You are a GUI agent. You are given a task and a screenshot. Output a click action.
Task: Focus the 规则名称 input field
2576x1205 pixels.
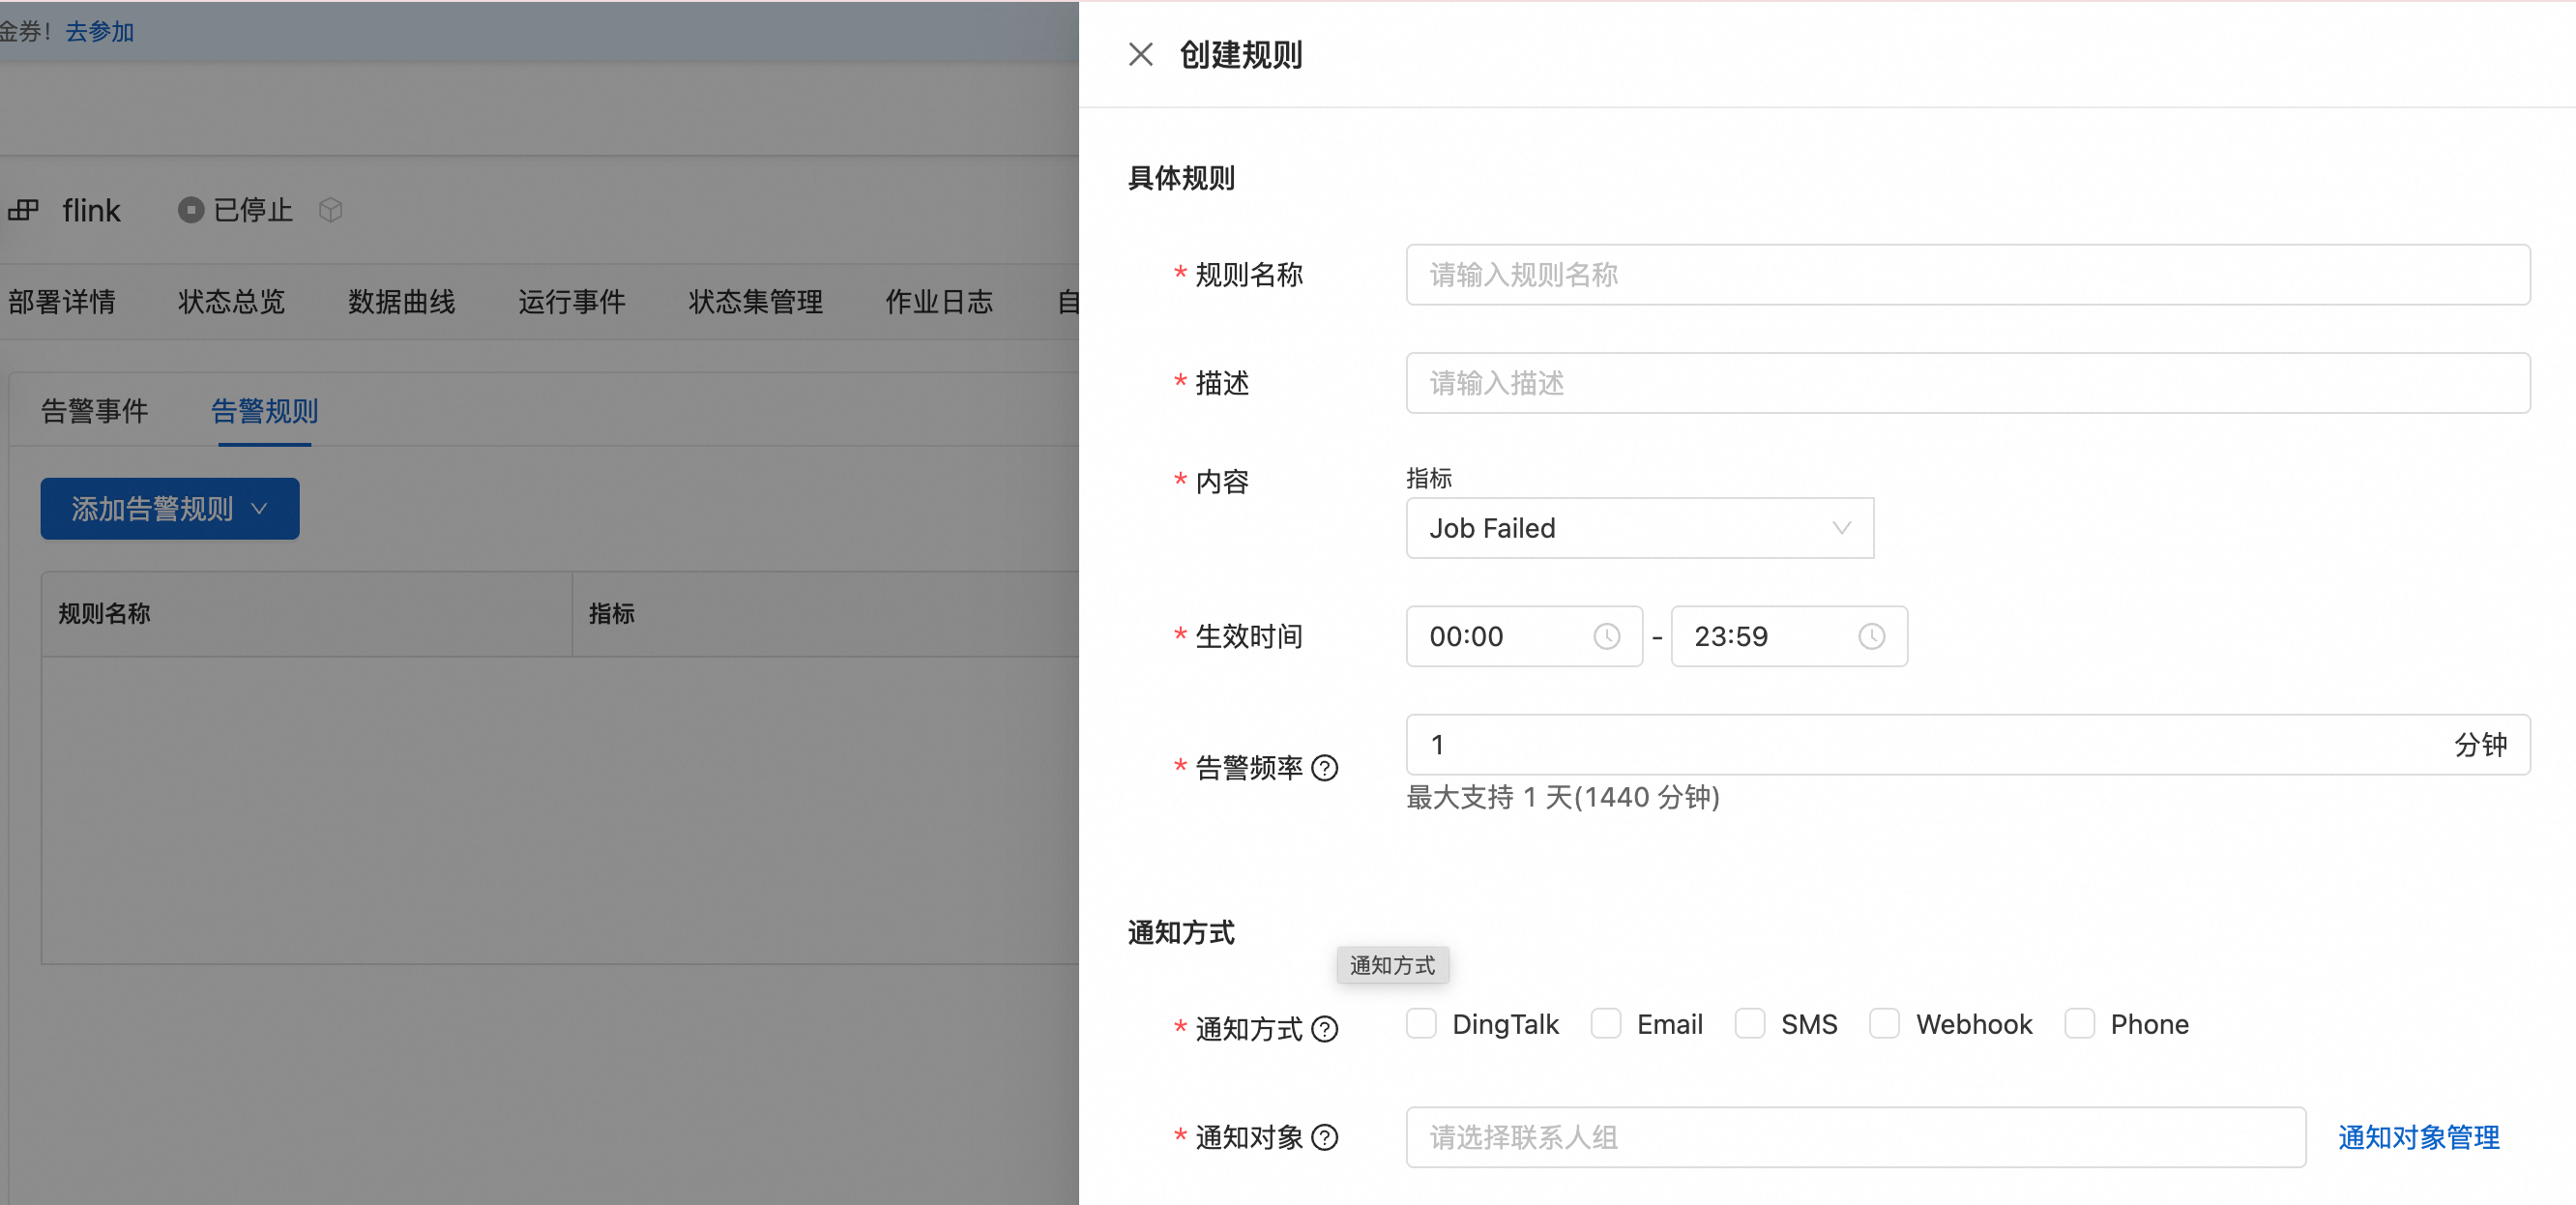[1966, 275]
